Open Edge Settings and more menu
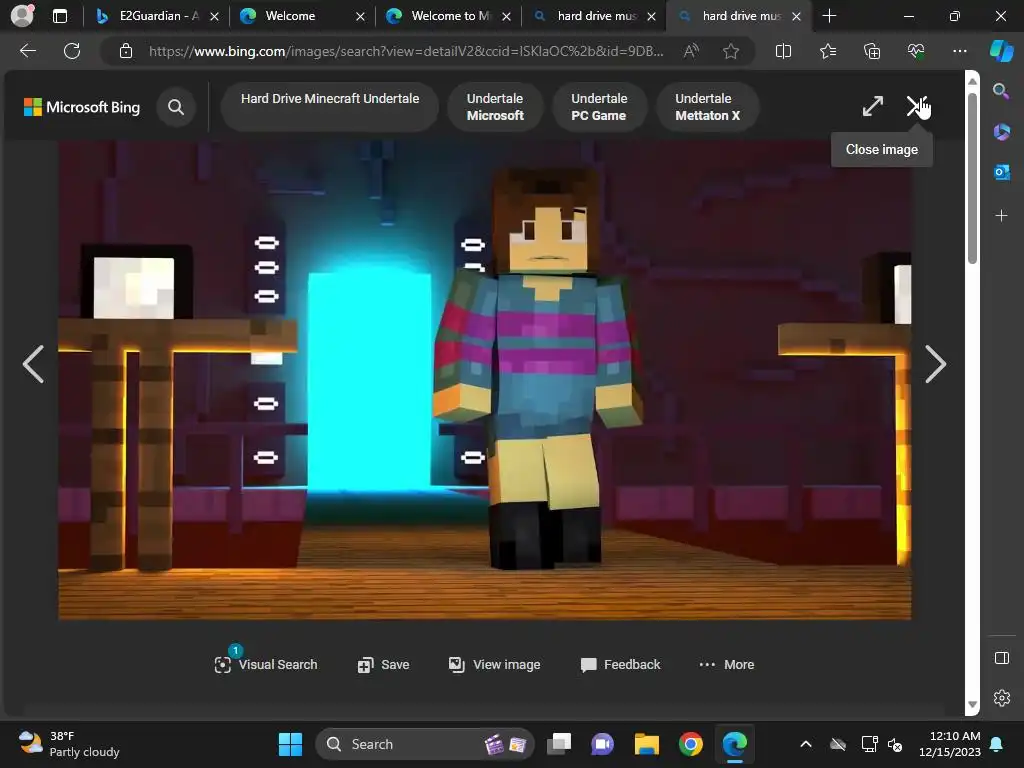Image resolution: width=1024 pixels, height=768 pixels. pyautogui.click(x=959, y=51)
